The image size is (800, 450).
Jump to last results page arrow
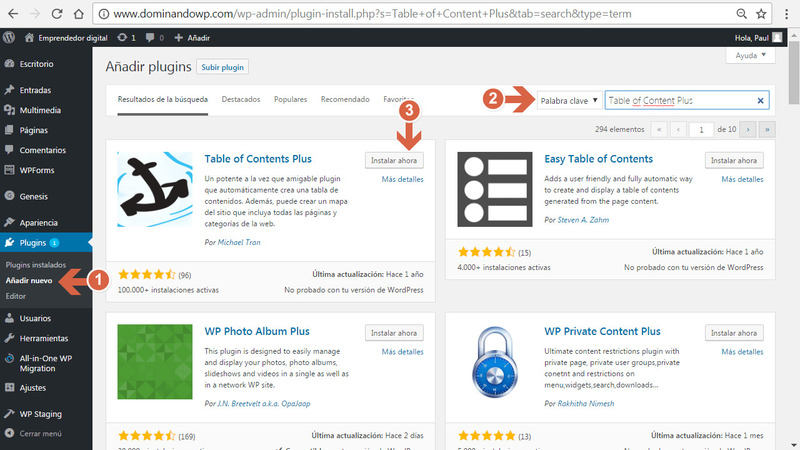click(x=767, y=130)
